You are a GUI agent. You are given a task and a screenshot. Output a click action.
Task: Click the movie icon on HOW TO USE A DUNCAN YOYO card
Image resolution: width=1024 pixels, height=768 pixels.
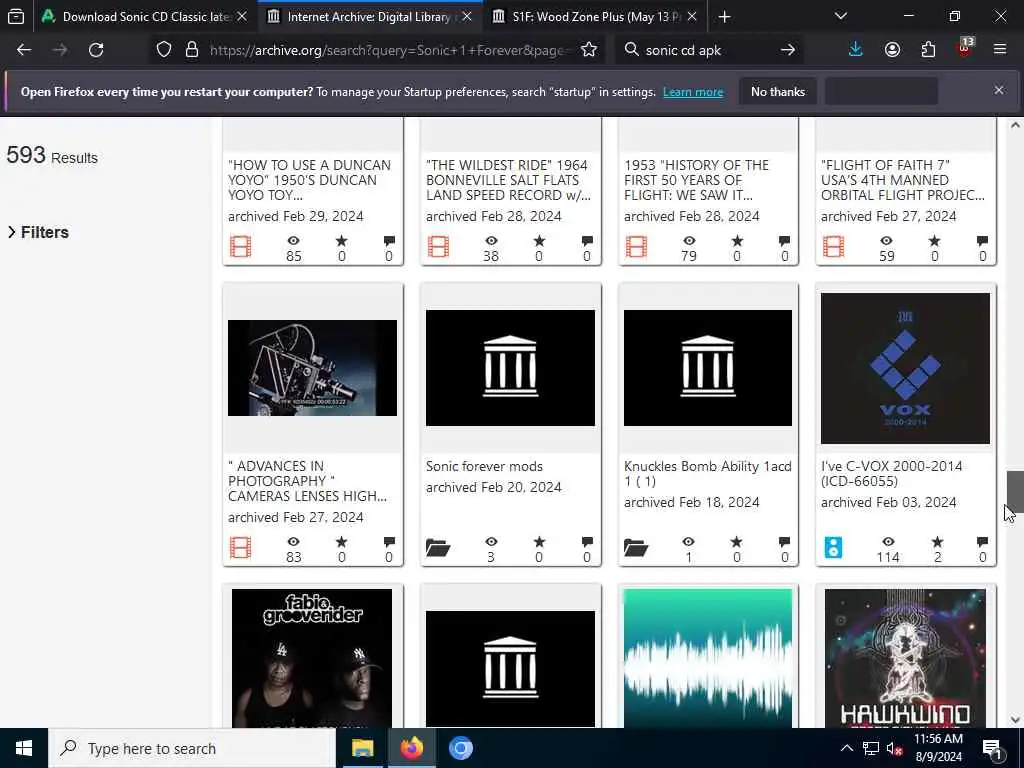(x=240, y=247)
